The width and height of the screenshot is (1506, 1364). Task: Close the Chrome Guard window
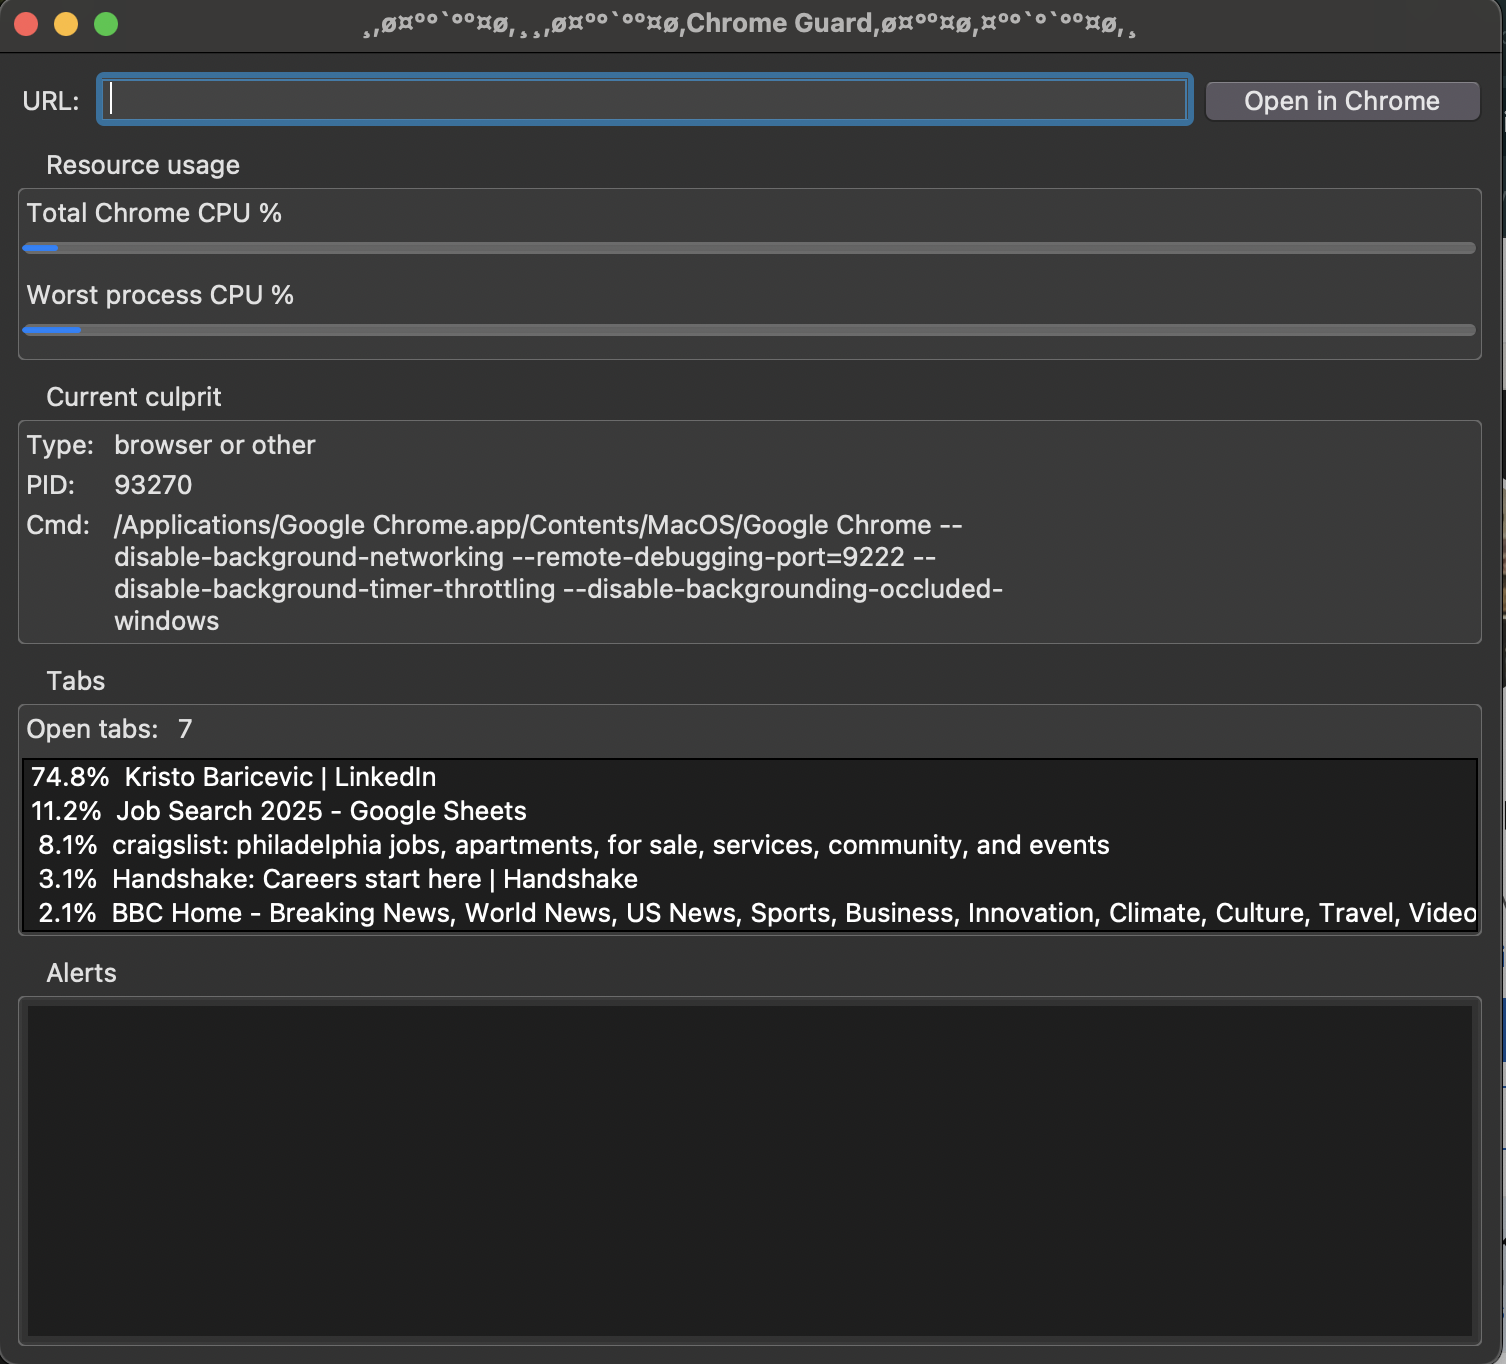(27, 24)
